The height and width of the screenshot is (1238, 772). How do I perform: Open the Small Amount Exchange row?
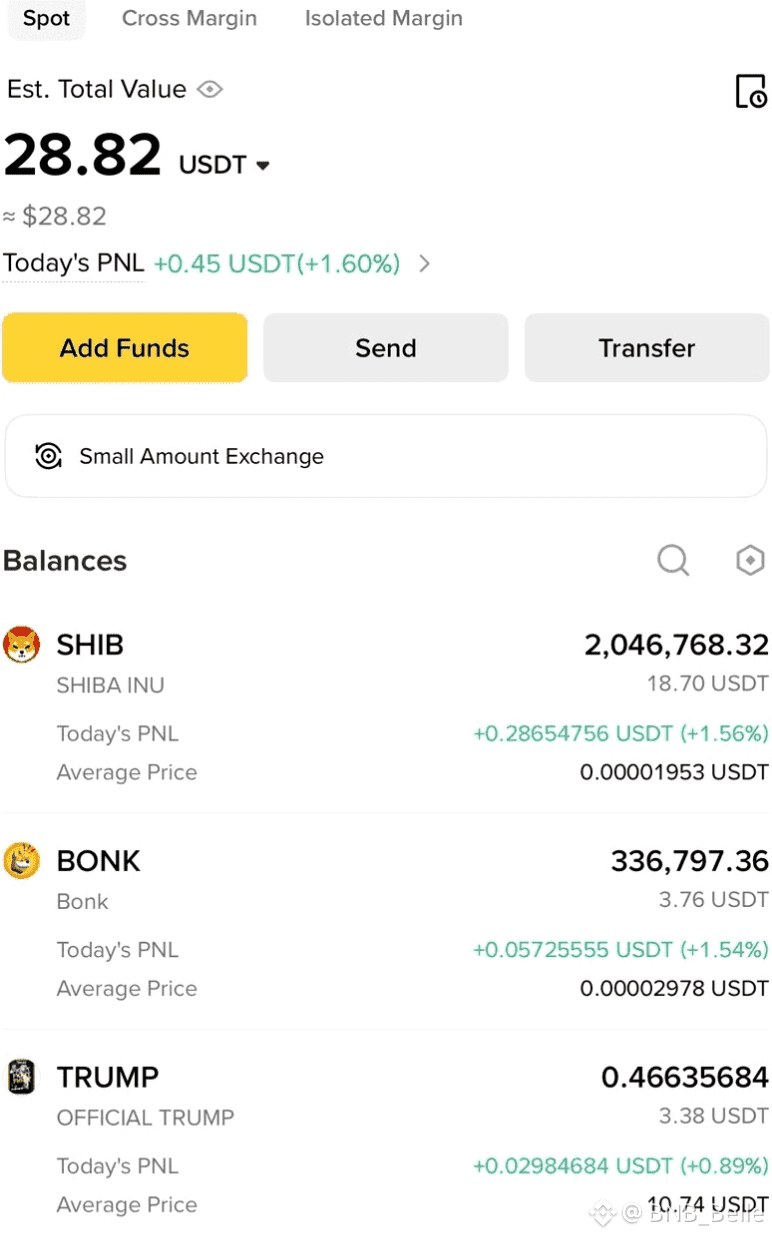[386, 456]
